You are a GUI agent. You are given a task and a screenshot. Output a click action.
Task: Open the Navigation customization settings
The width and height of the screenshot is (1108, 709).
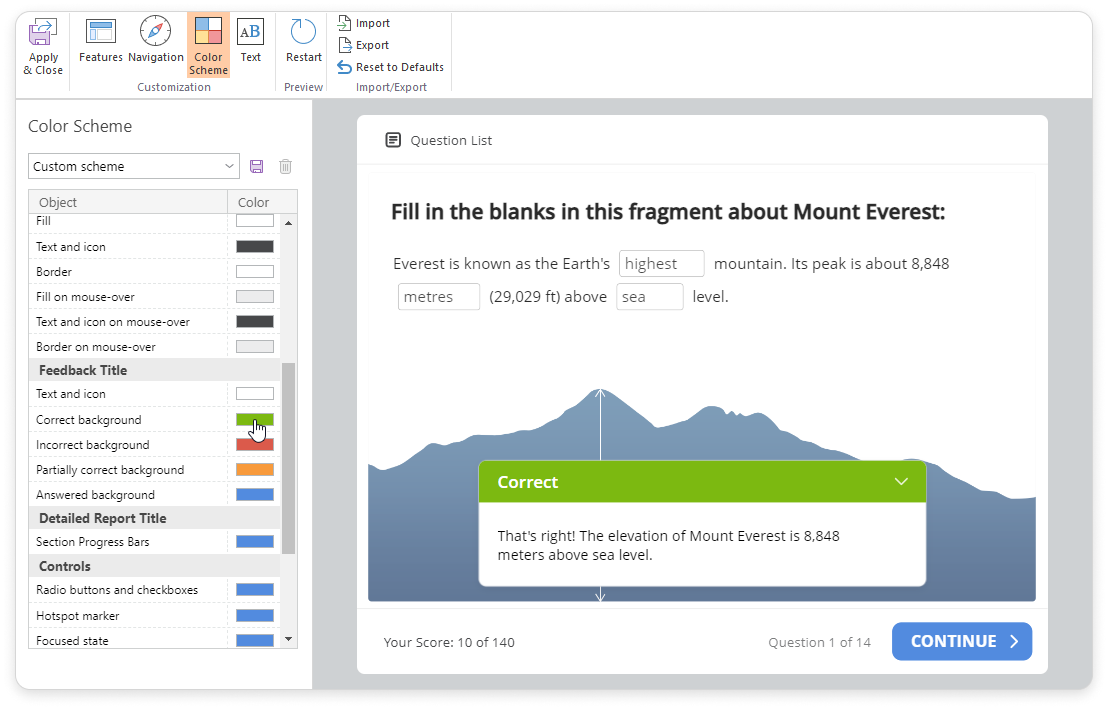coord(155,41)
